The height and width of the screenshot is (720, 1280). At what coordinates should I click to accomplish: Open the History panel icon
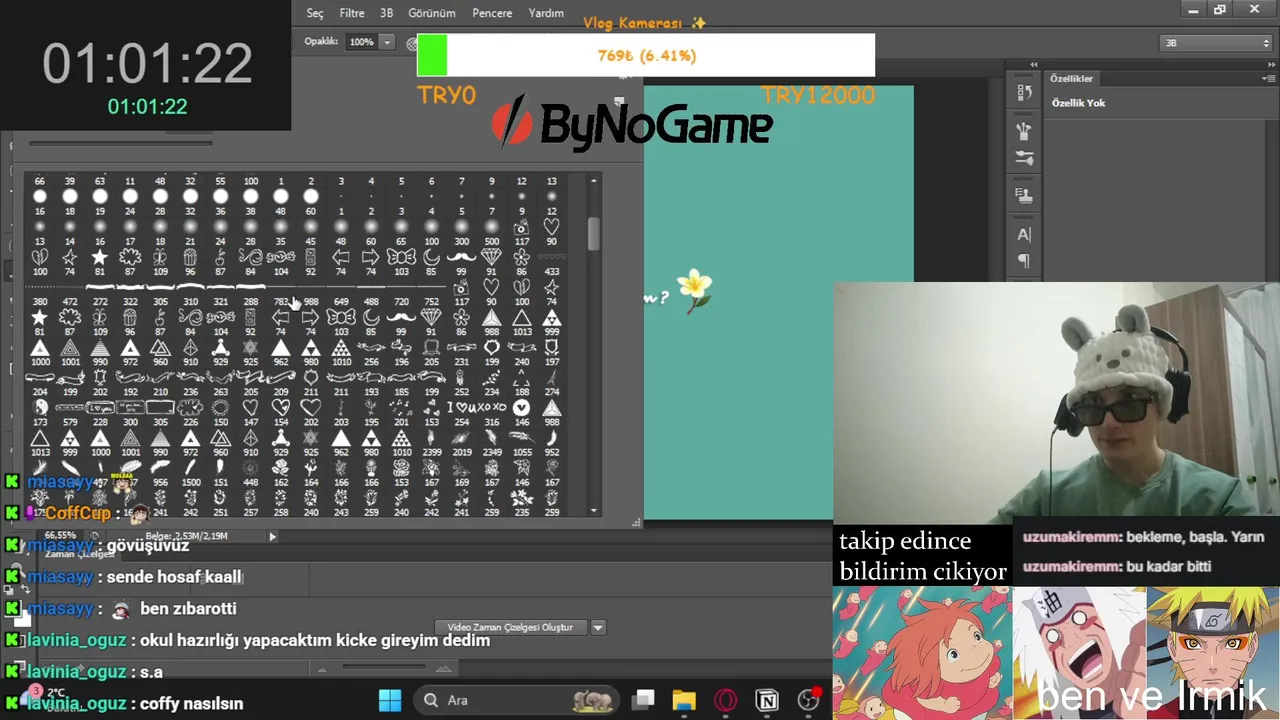click(x=1024, y=93)
